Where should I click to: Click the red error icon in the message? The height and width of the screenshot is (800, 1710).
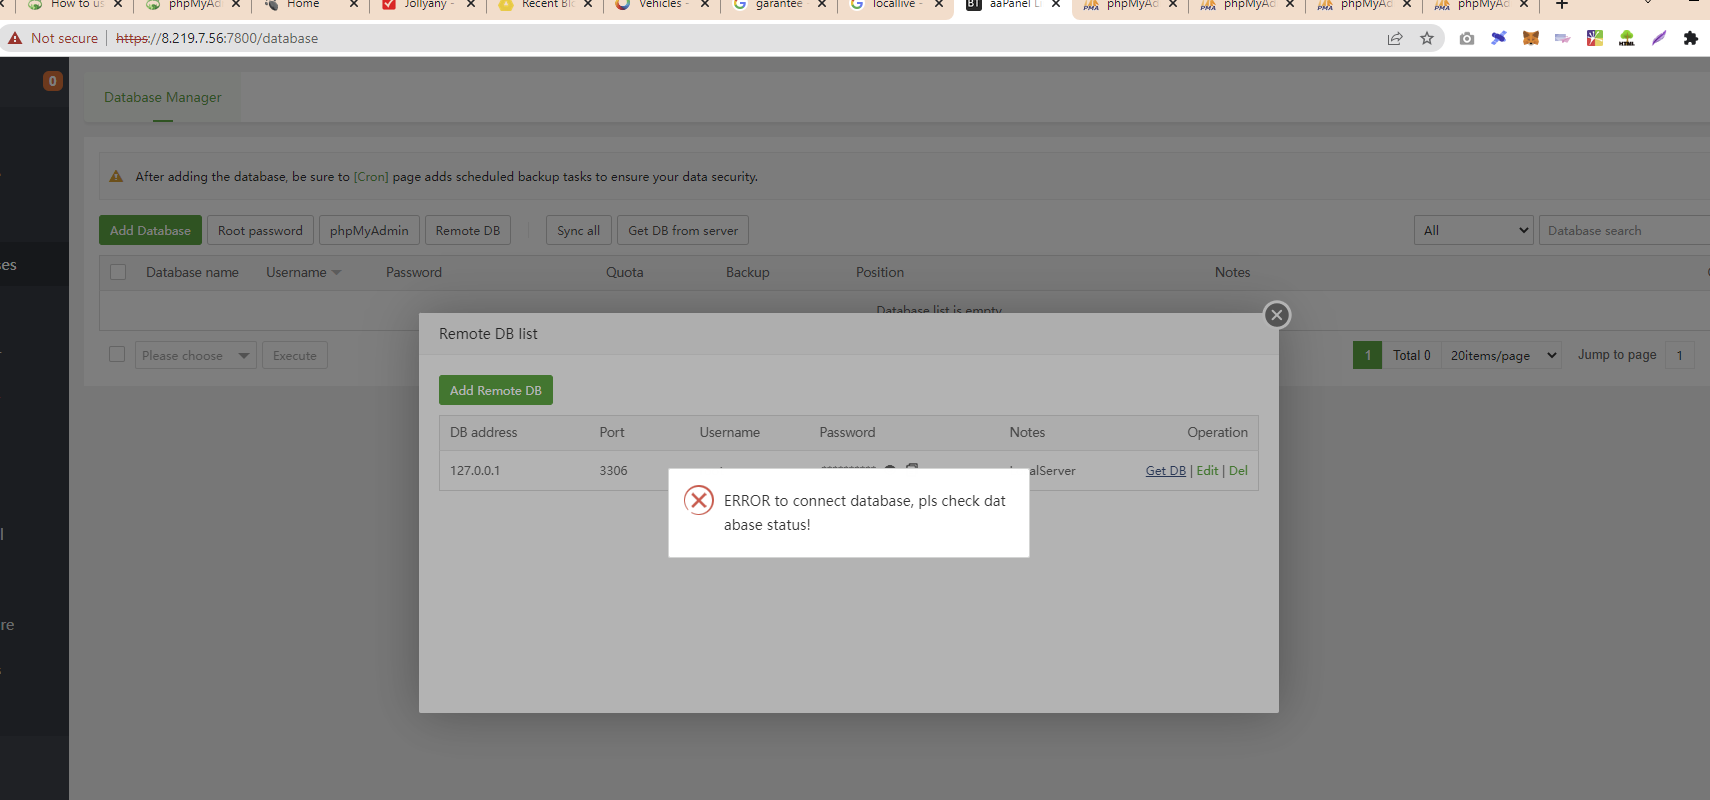(x=699, y=500)
